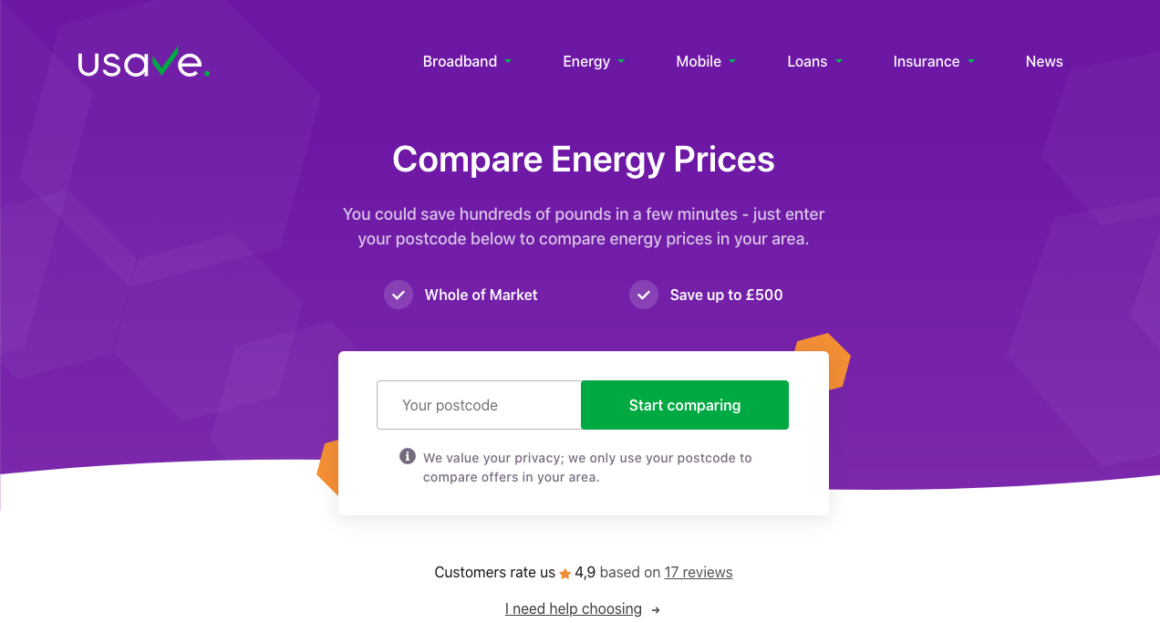Click the arrow next to I need help choosing
The height and width of the screenshot is (623, 1160).
pyautogui.click(x=656, y=609)
